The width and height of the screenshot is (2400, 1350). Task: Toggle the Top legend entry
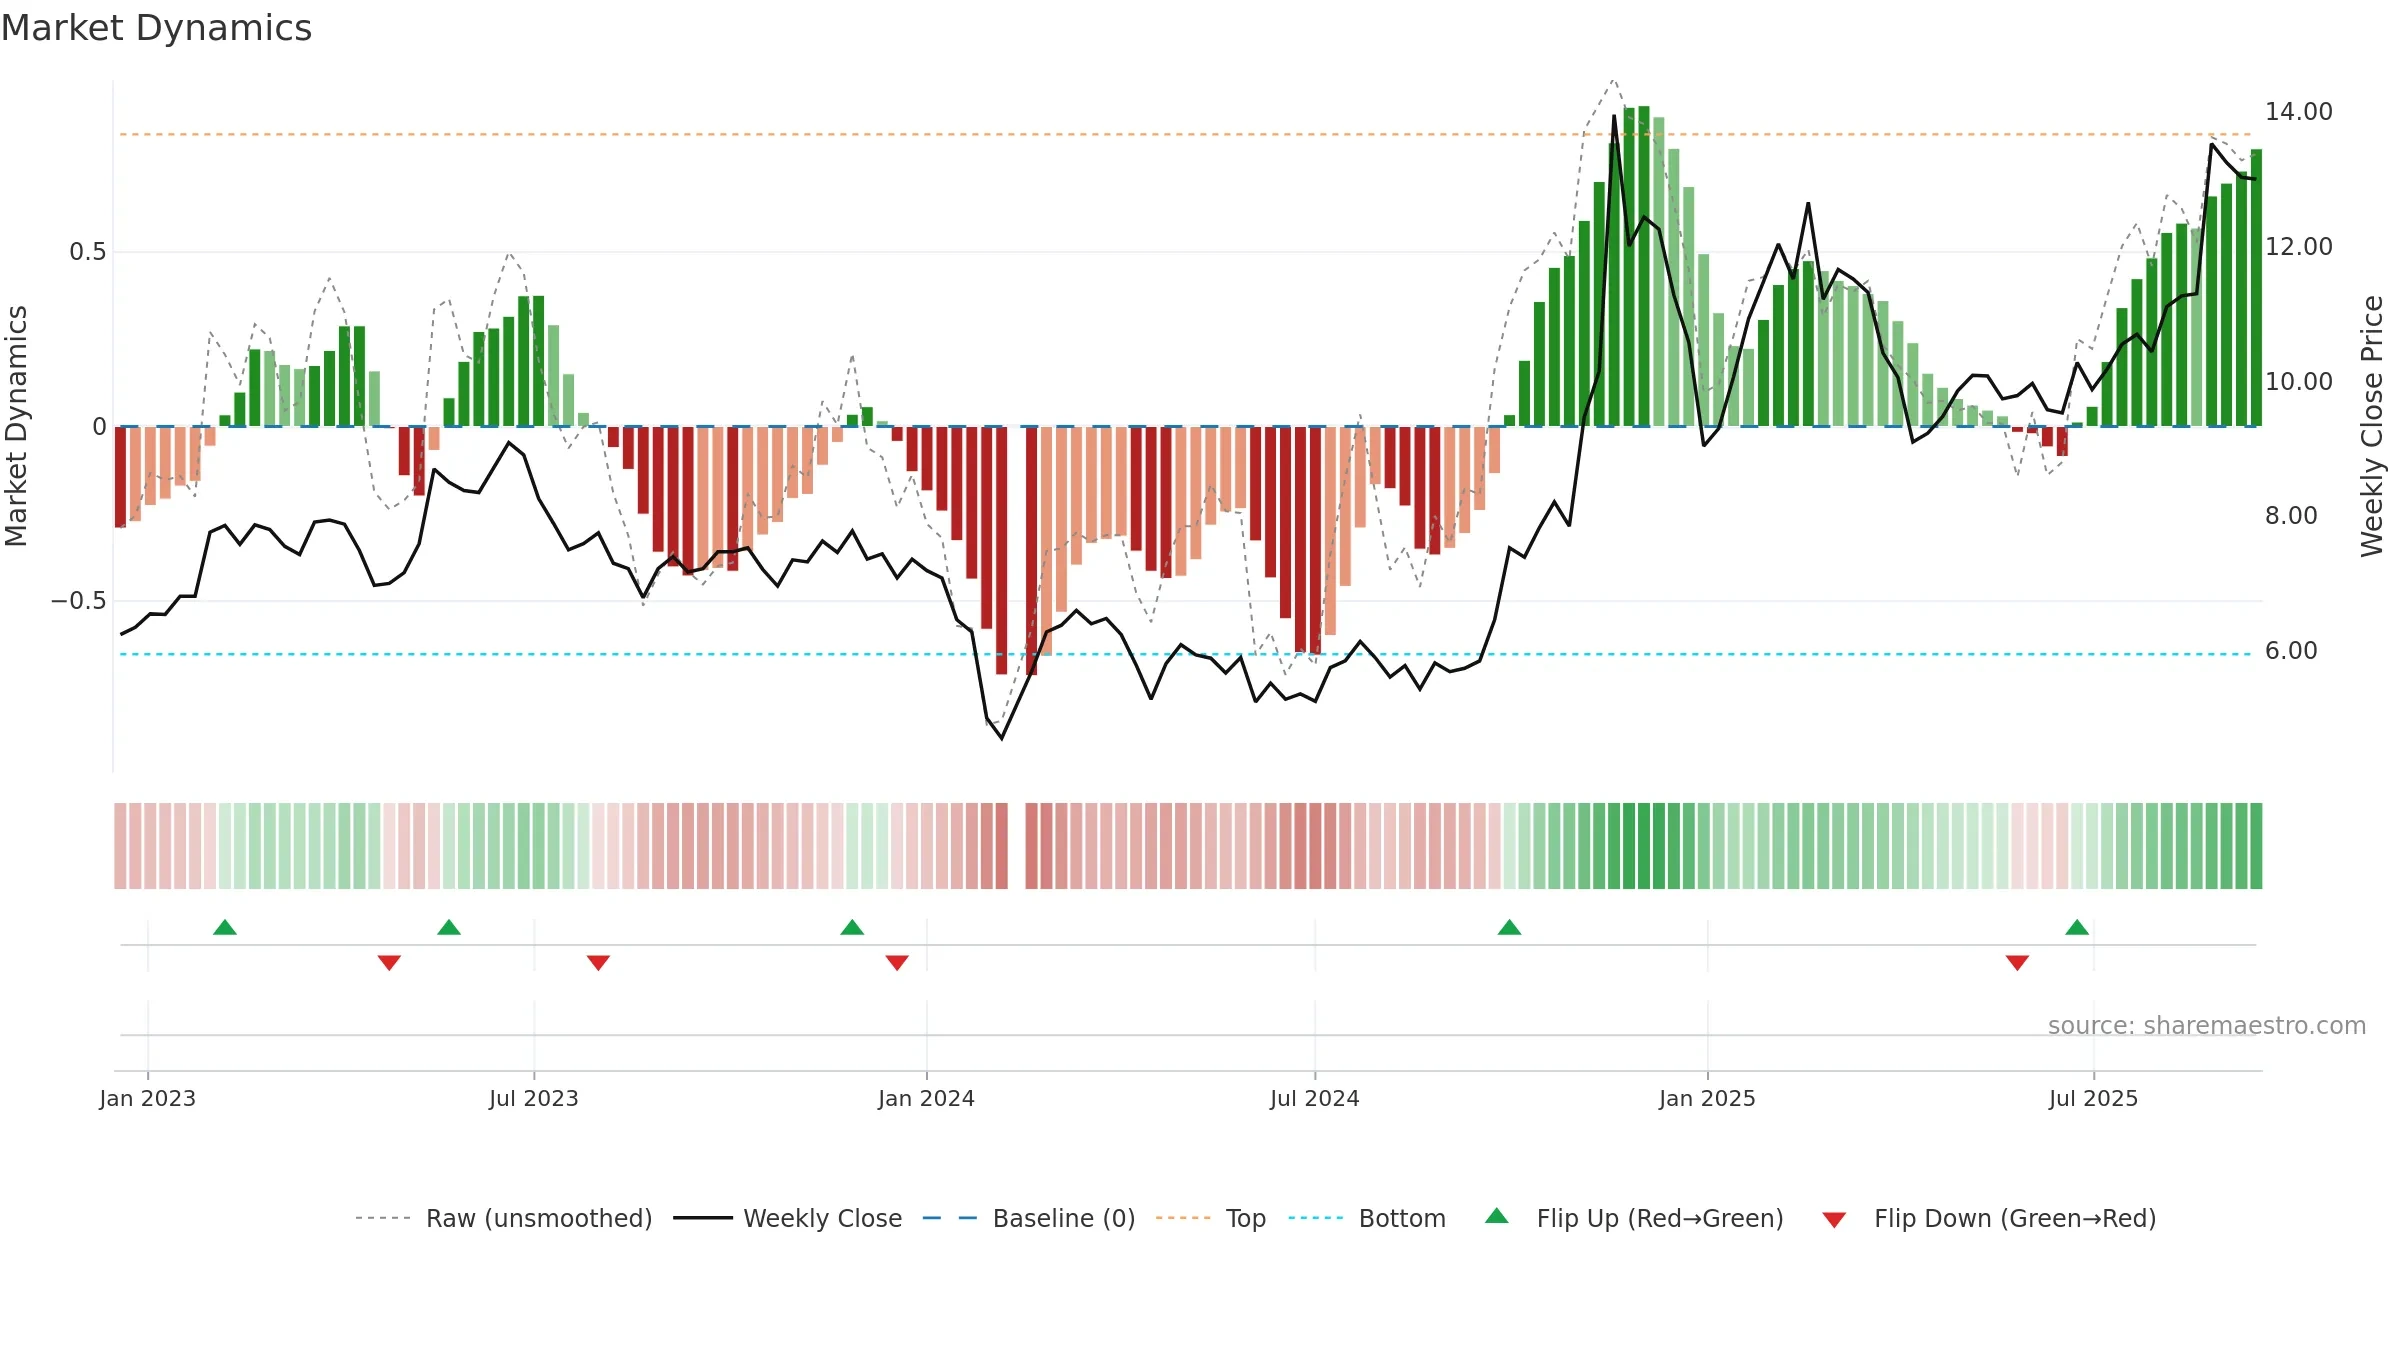click(1210, 1218)
